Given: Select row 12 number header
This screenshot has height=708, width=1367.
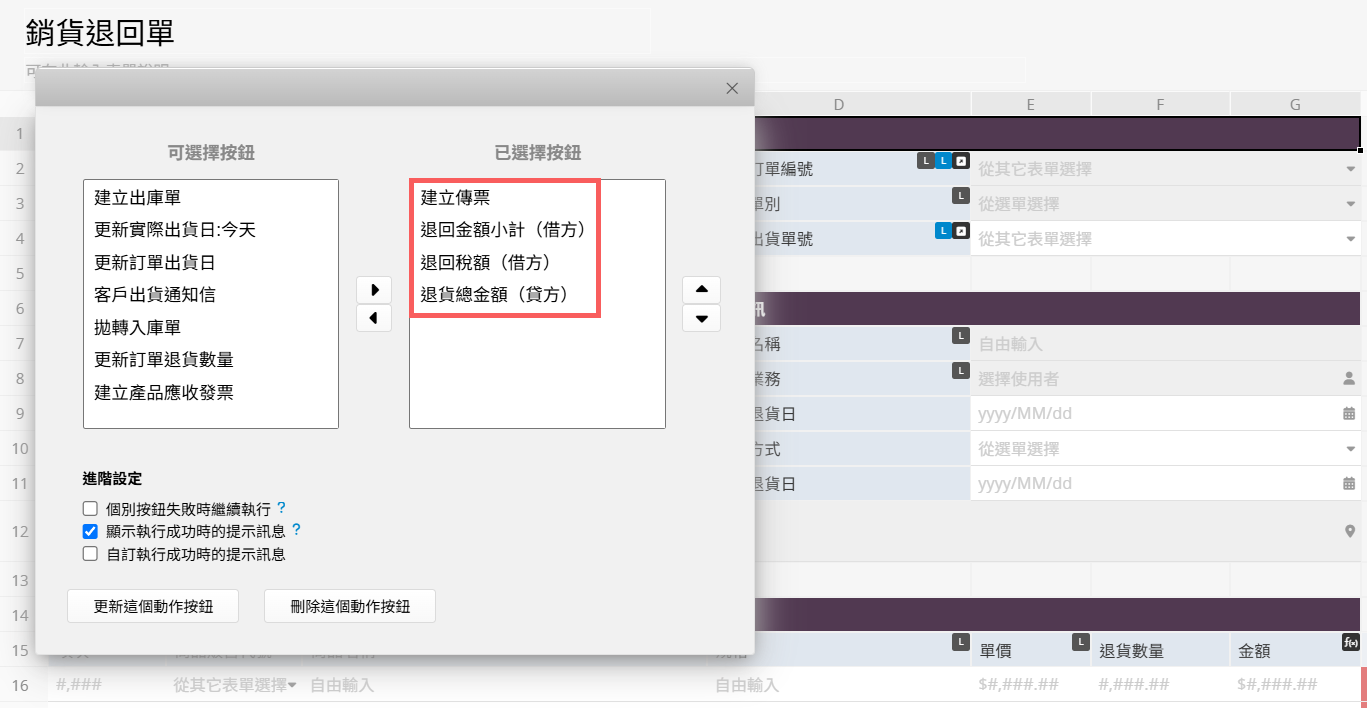Looking at the screenshot, I should (x=19, y=531).
